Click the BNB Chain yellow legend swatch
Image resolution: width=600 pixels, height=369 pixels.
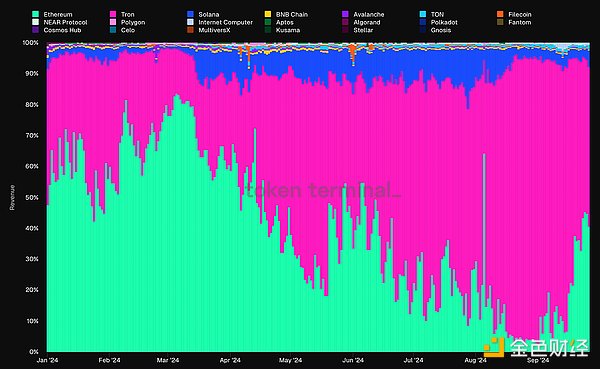(x=268, y=14)
